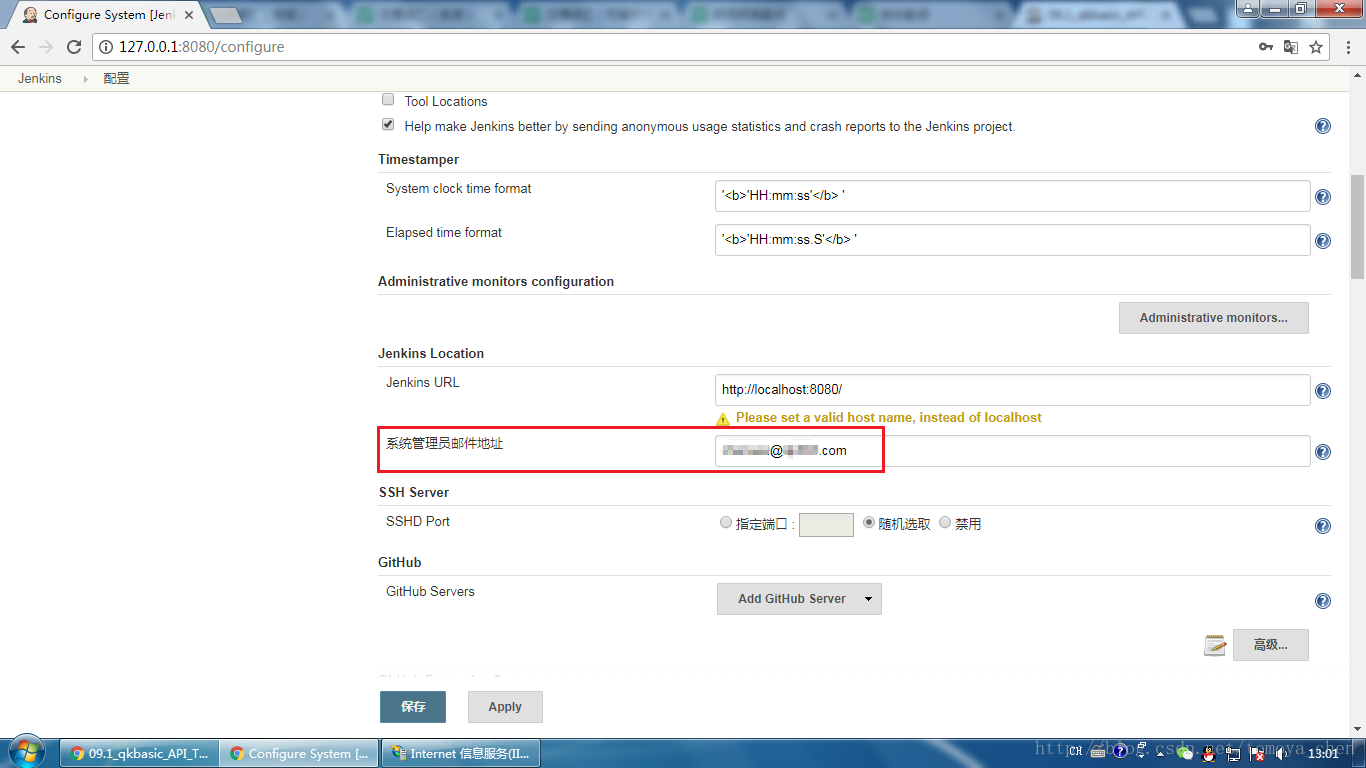Save configuration with 保存 button
Screen dimensions: 1366x768
413,706
